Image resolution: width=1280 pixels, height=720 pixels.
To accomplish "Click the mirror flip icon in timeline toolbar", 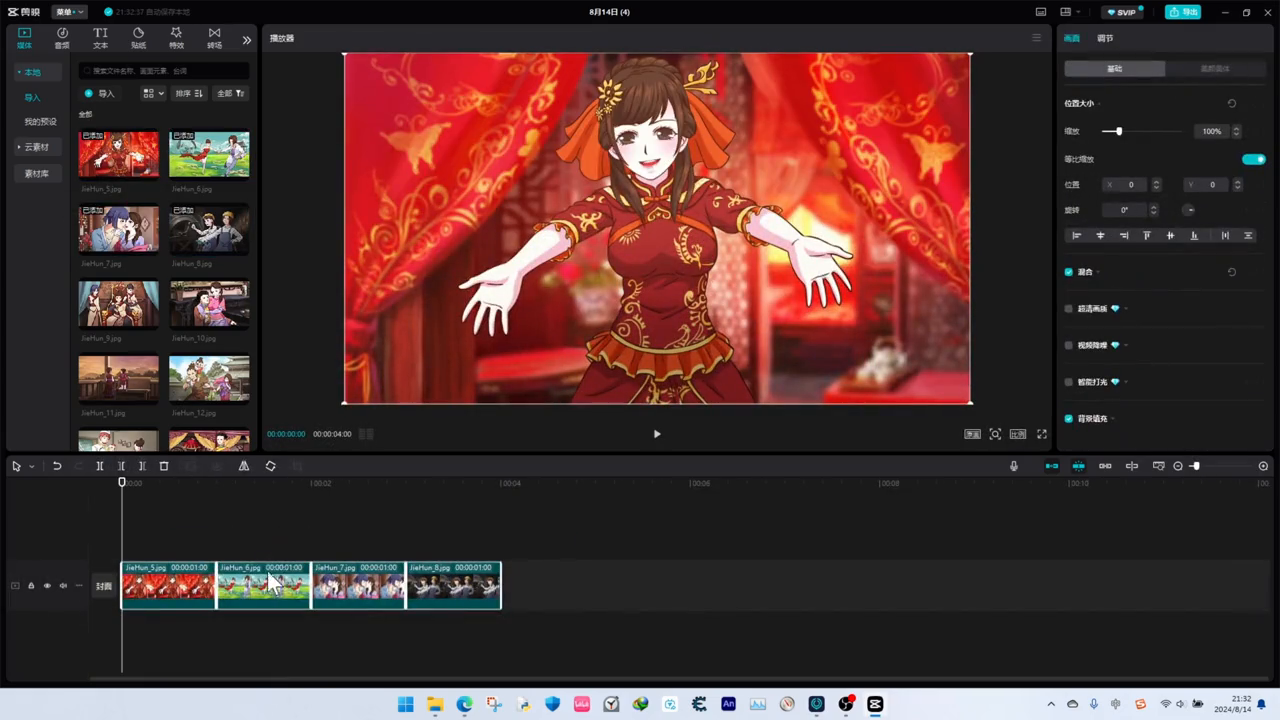I will tap(243, 466).
